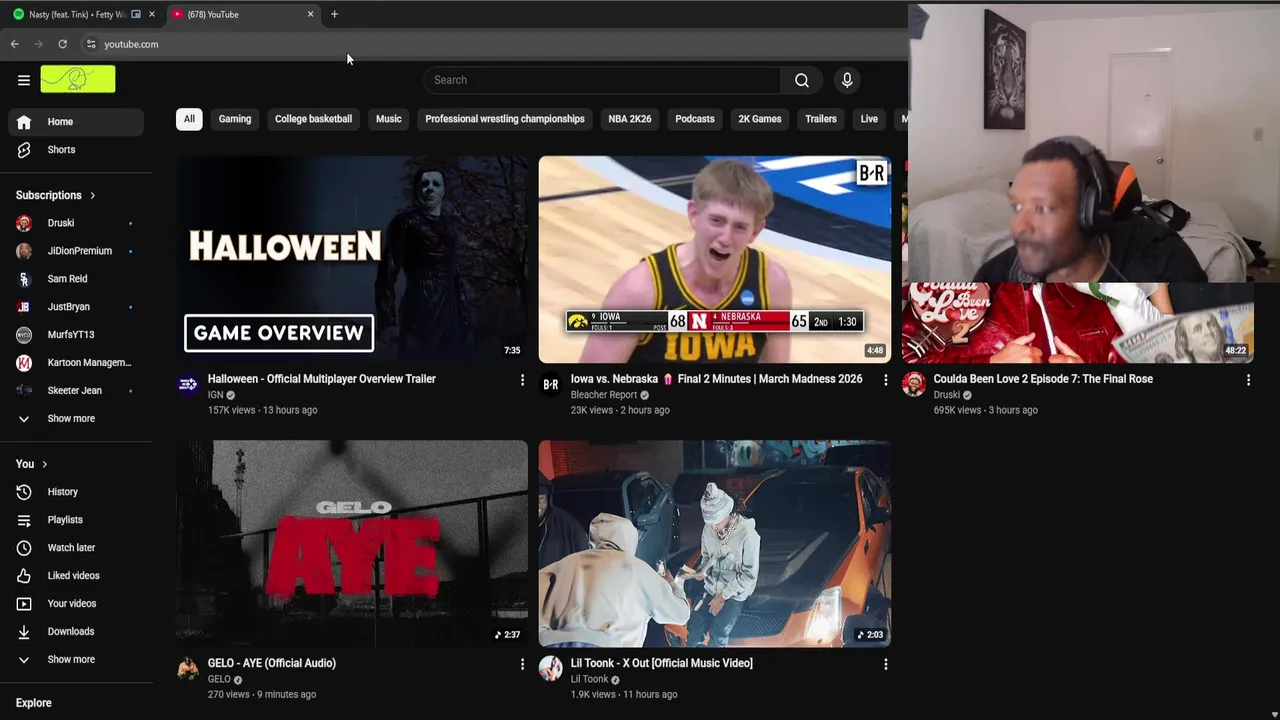Close the Nasty (feat. Tink) browser tab
This screenshot has height=720, width=1280.
tap(152, 14)
